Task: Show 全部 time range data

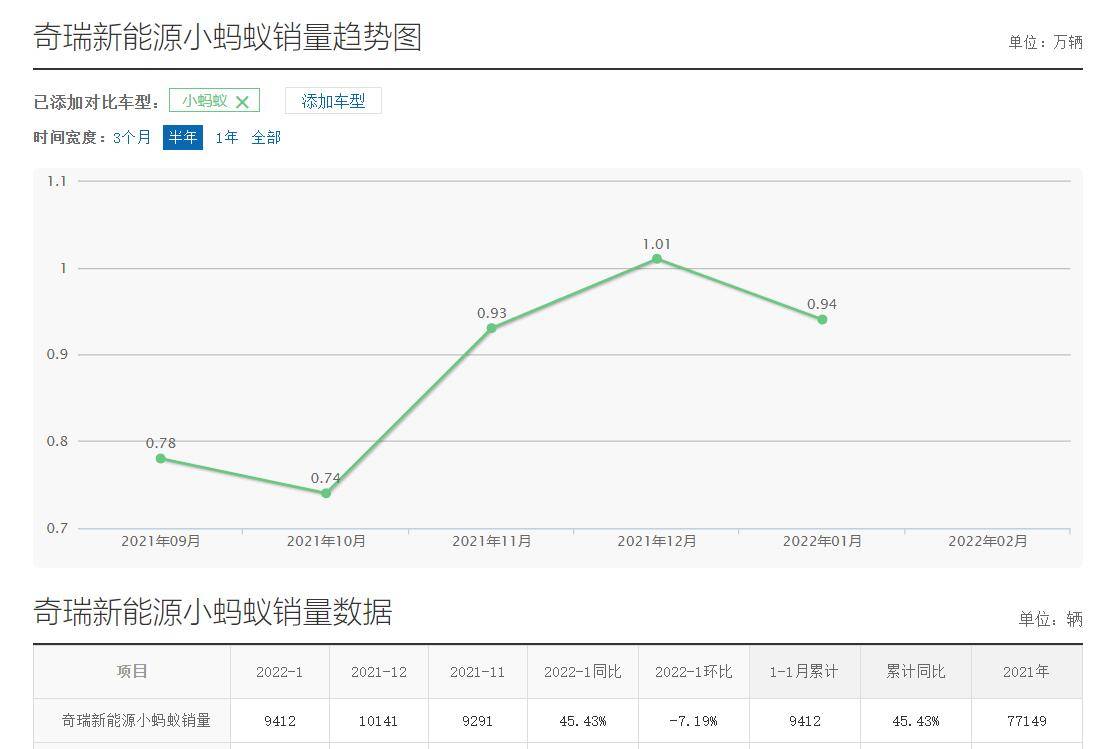Action: [266, 137]
